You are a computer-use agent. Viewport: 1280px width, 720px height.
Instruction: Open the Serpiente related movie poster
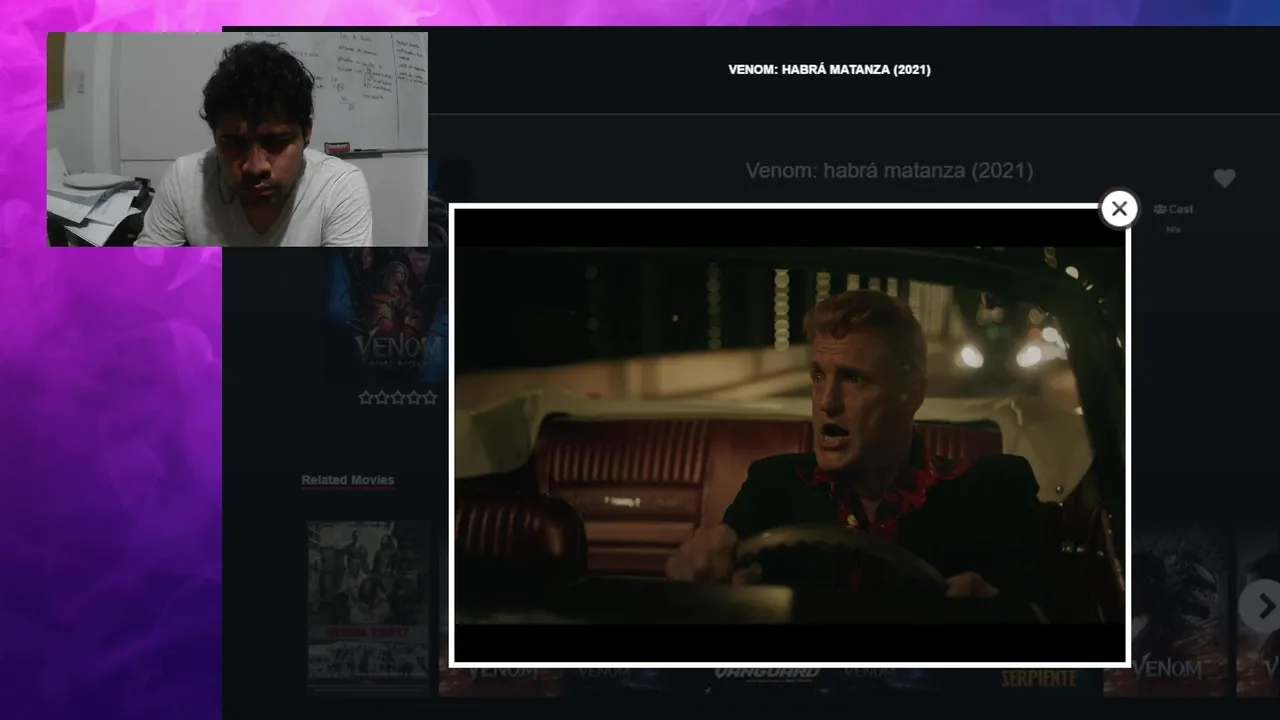point(1032,680)
